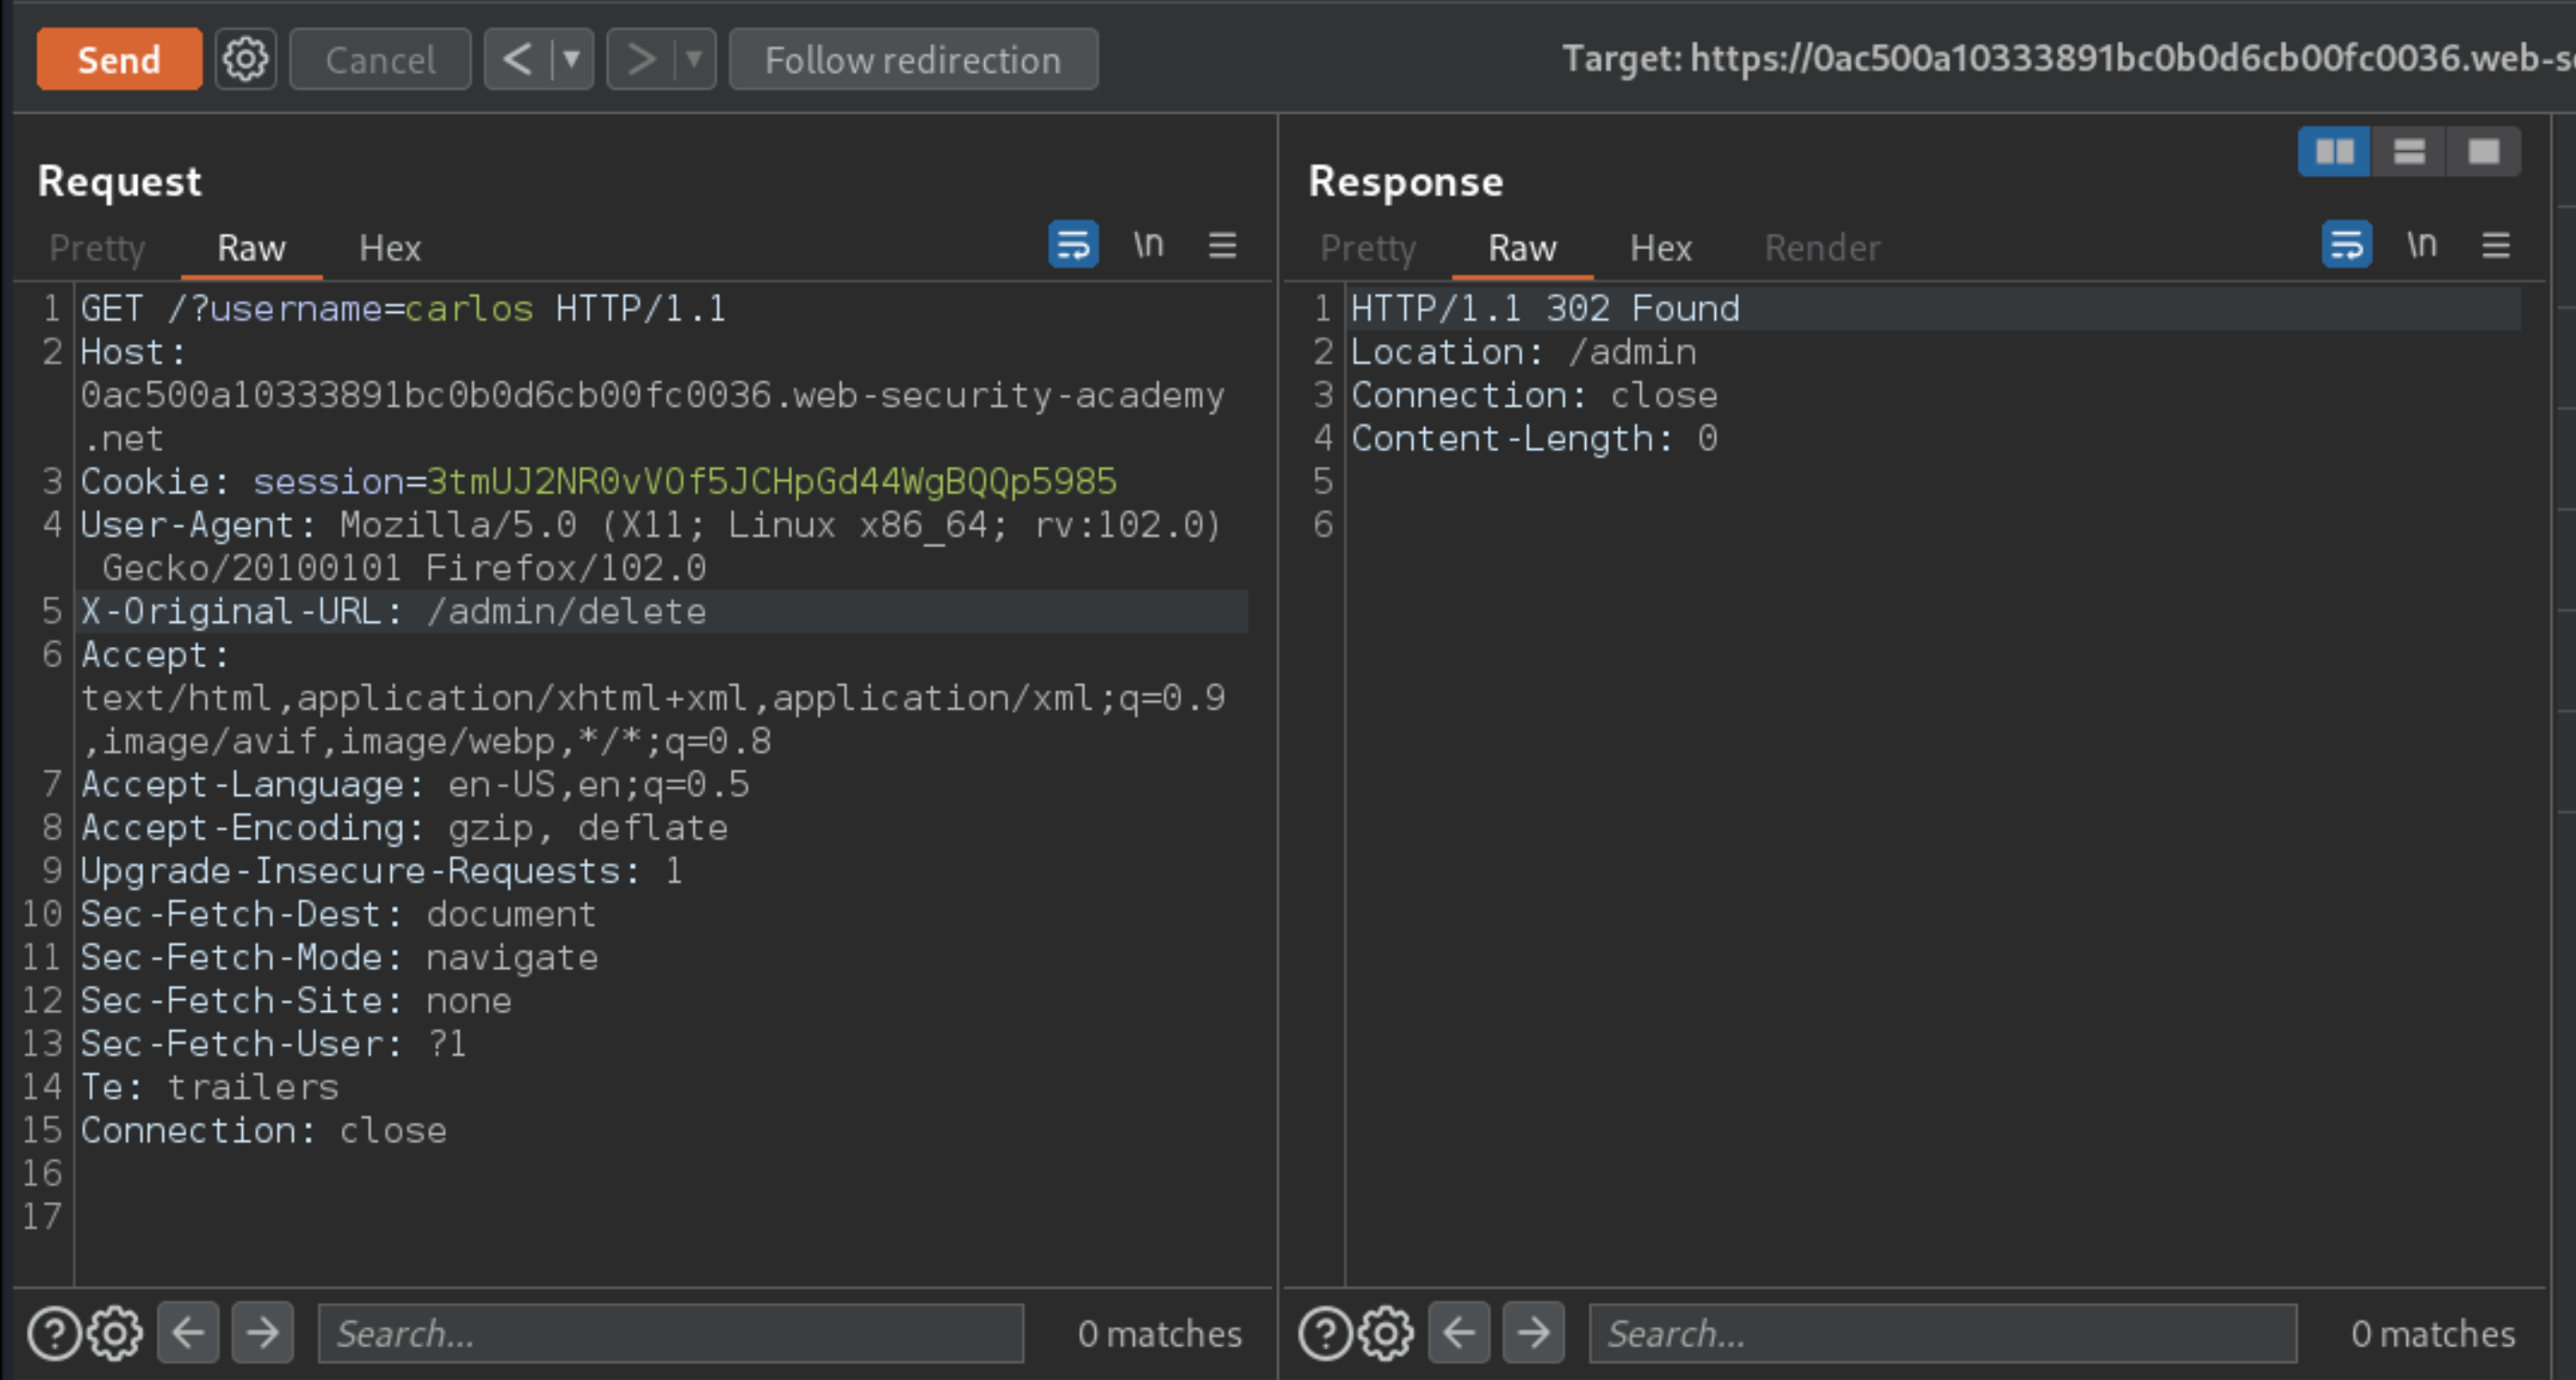Open the Request Hex tab

[x=390, y=248]
